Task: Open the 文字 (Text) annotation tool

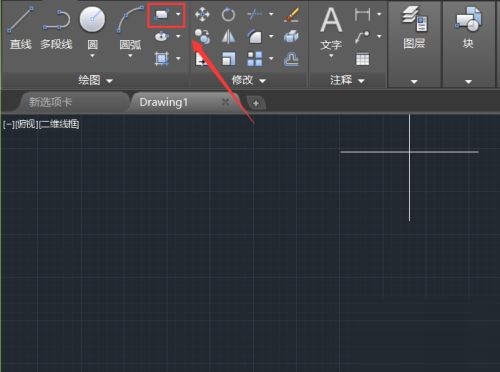Action: [331, 29]
